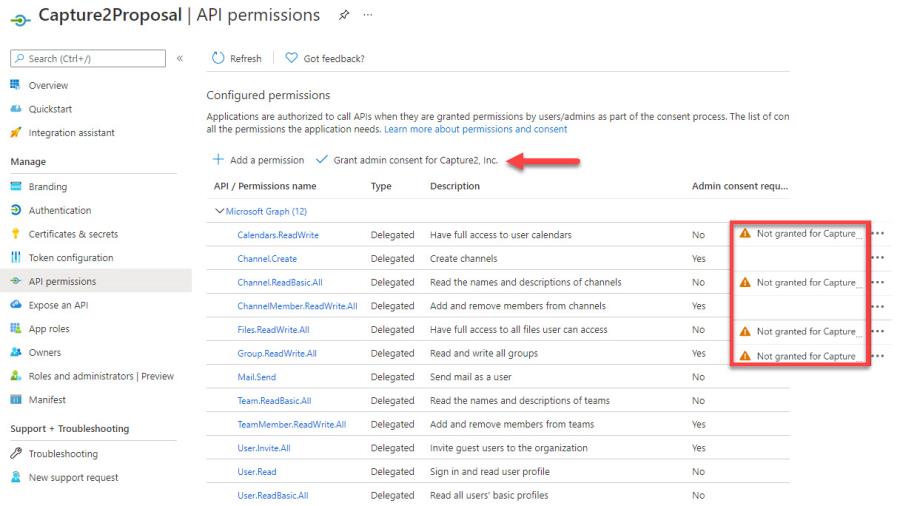Click the Expose an API cloud icon

click(x=15, y=305)
